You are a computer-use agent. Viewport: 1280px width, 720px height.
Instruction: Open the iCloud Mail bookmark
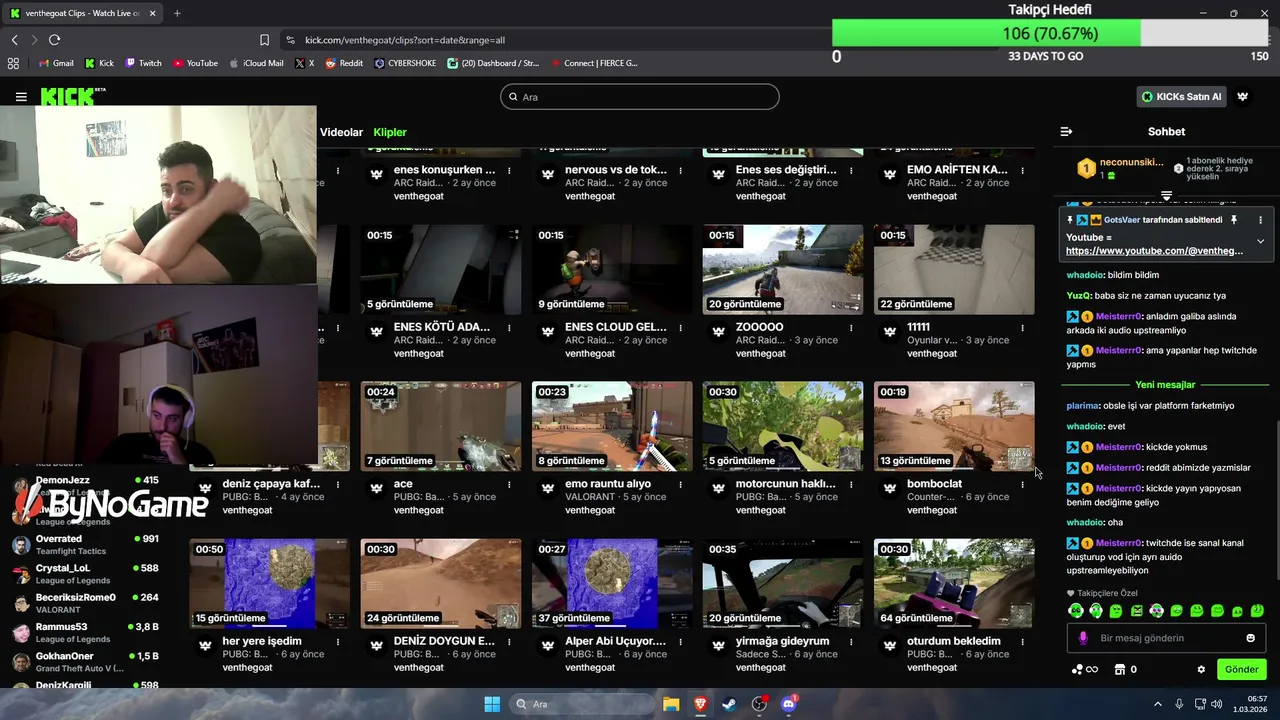coord(256,63)
